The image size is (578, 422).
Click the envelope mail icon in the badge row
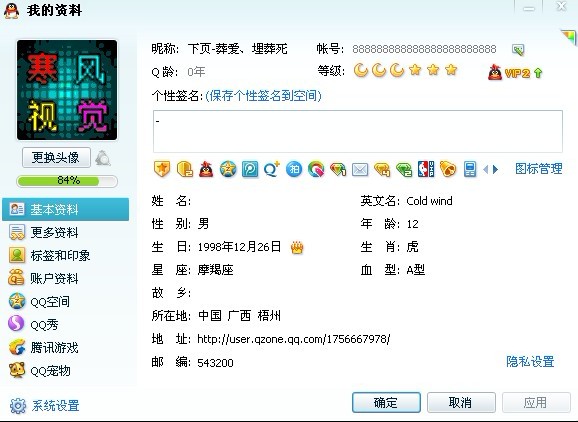coord(360,170)
